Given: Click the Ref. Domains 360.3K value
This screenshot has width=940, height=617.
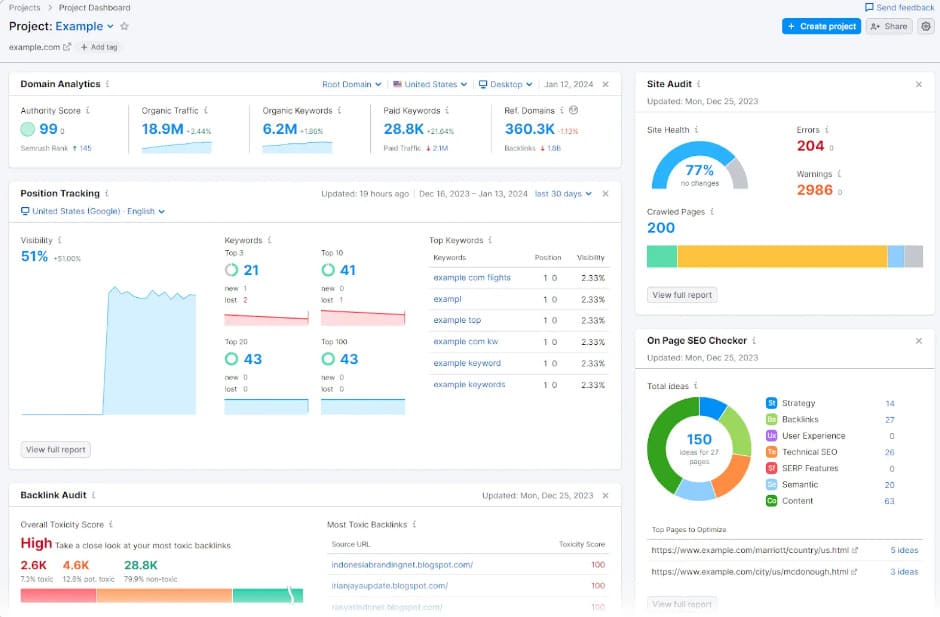Looking at the screenshot, I should [x=529, y=129].
